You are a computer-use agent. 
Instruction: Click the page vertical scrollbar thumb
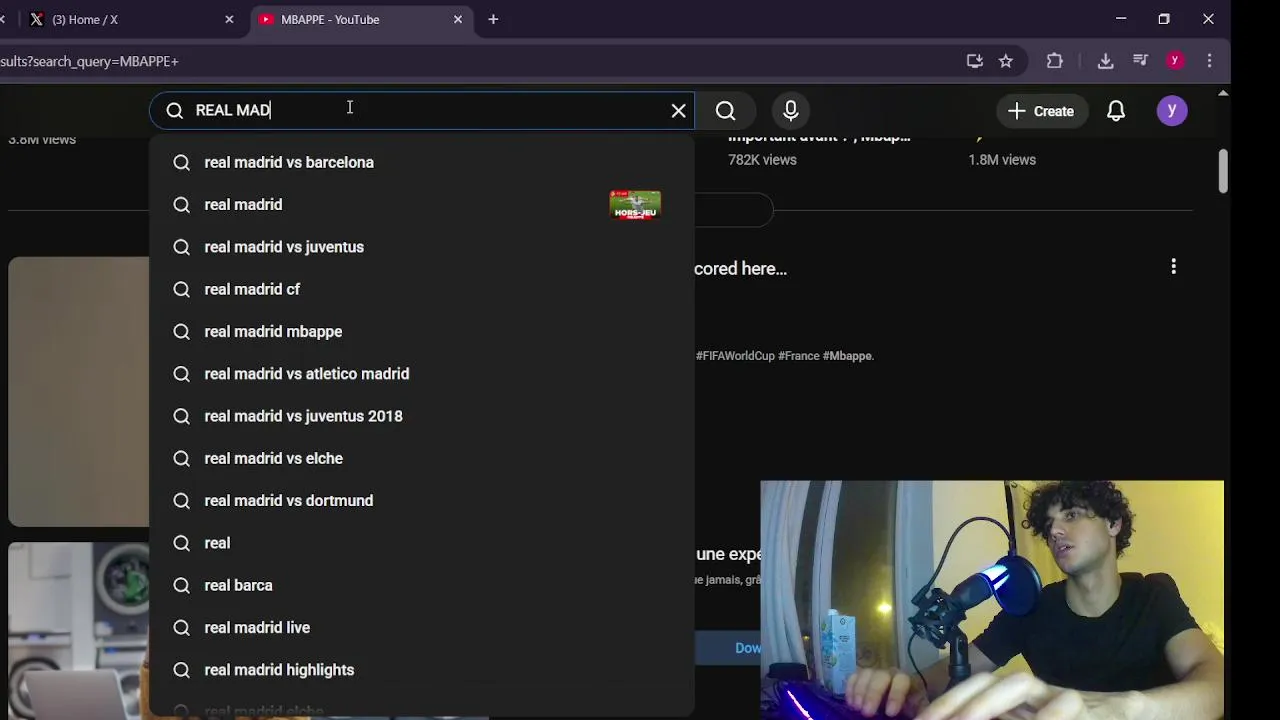[x=1223, y=171]
